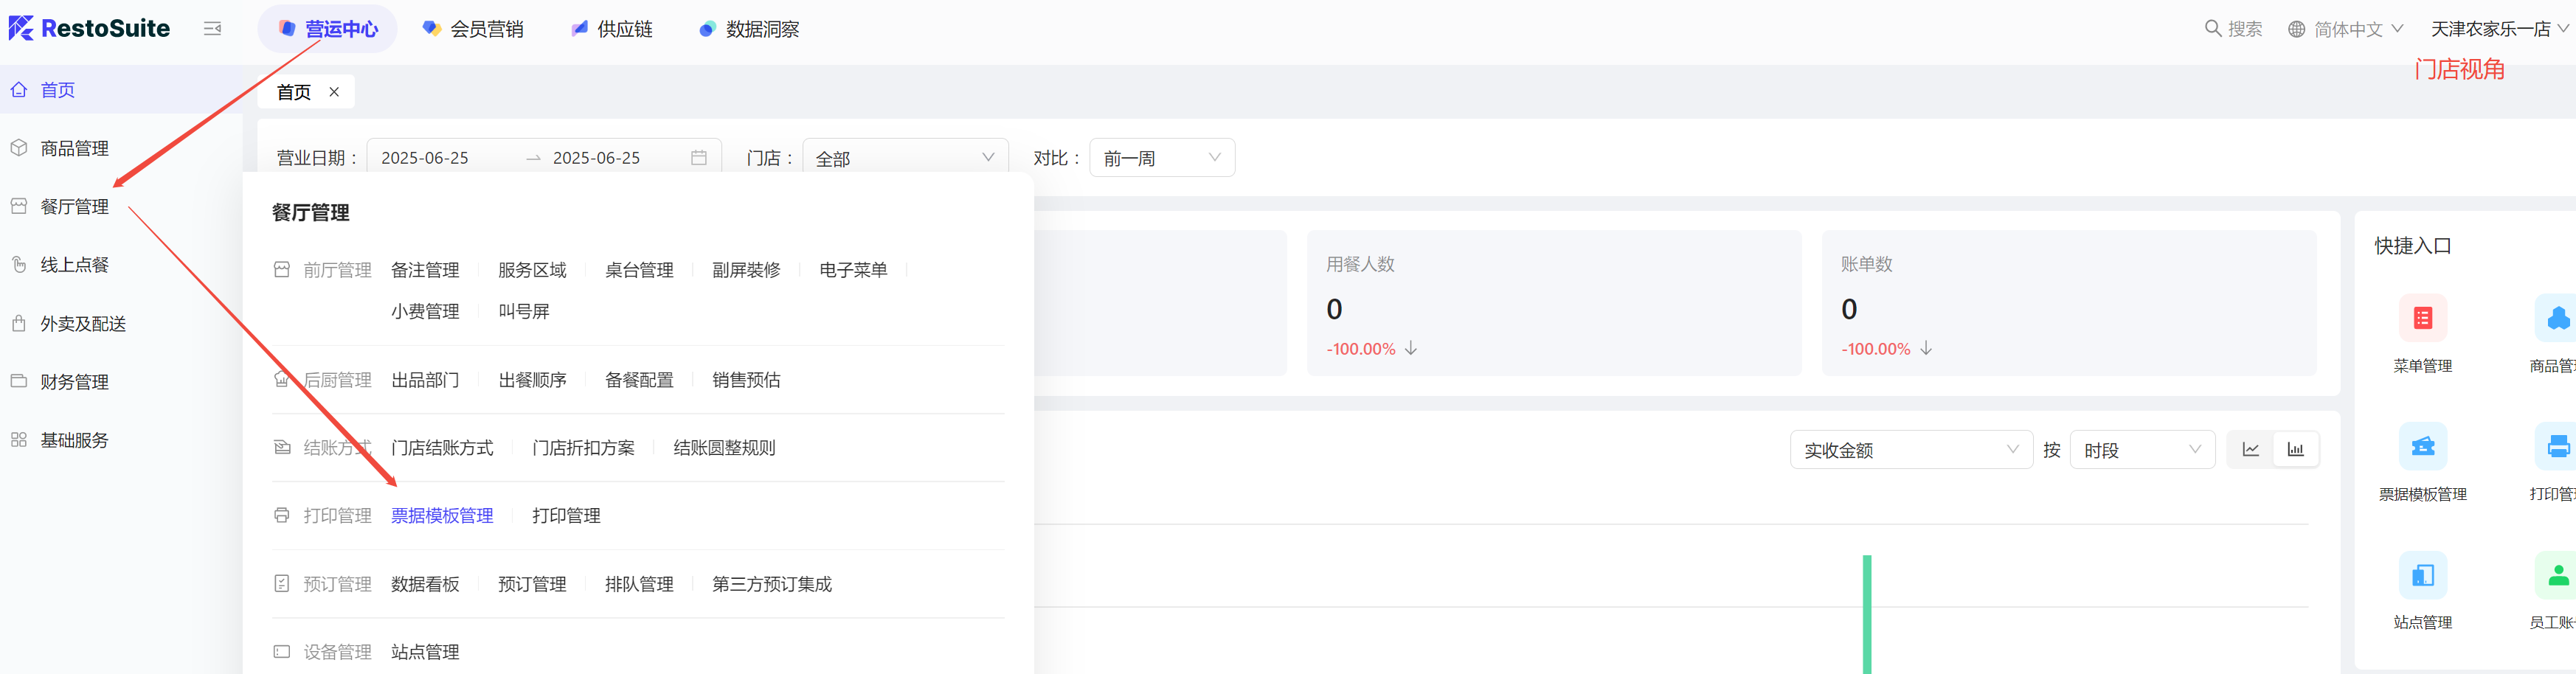Close the 首页 page tab
This screenshot has width=2576, height=674.
pyautogui.click(x=334, y=92)
